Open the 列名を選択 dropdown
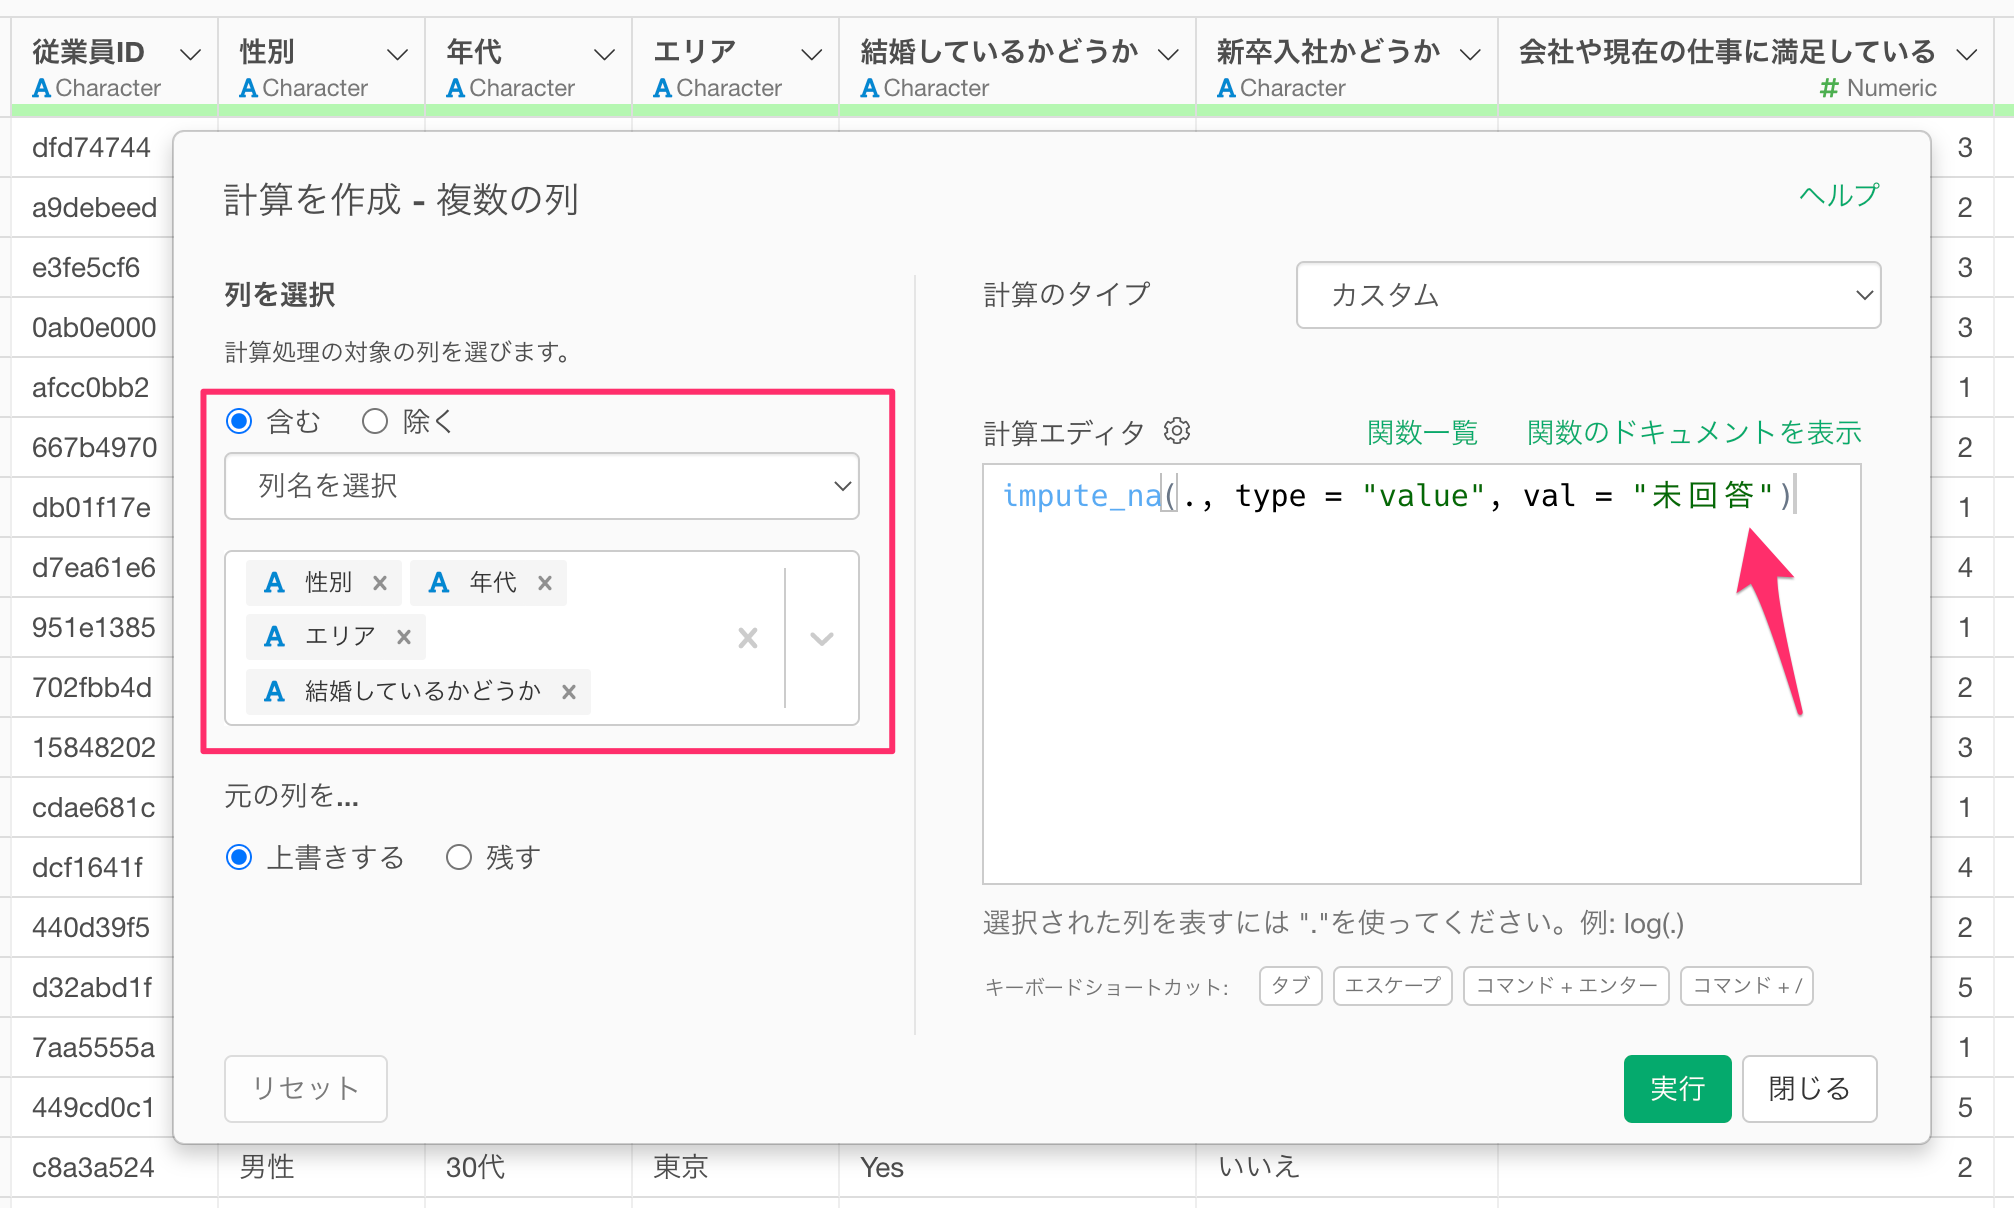Image resolution: width=2014 pixels, height=1208 pixels. click(541, 486)
